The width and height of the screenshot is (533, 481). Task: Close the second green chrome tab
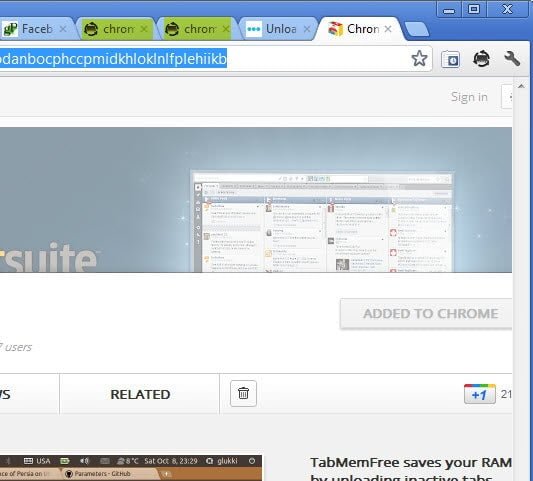[226, 29]
